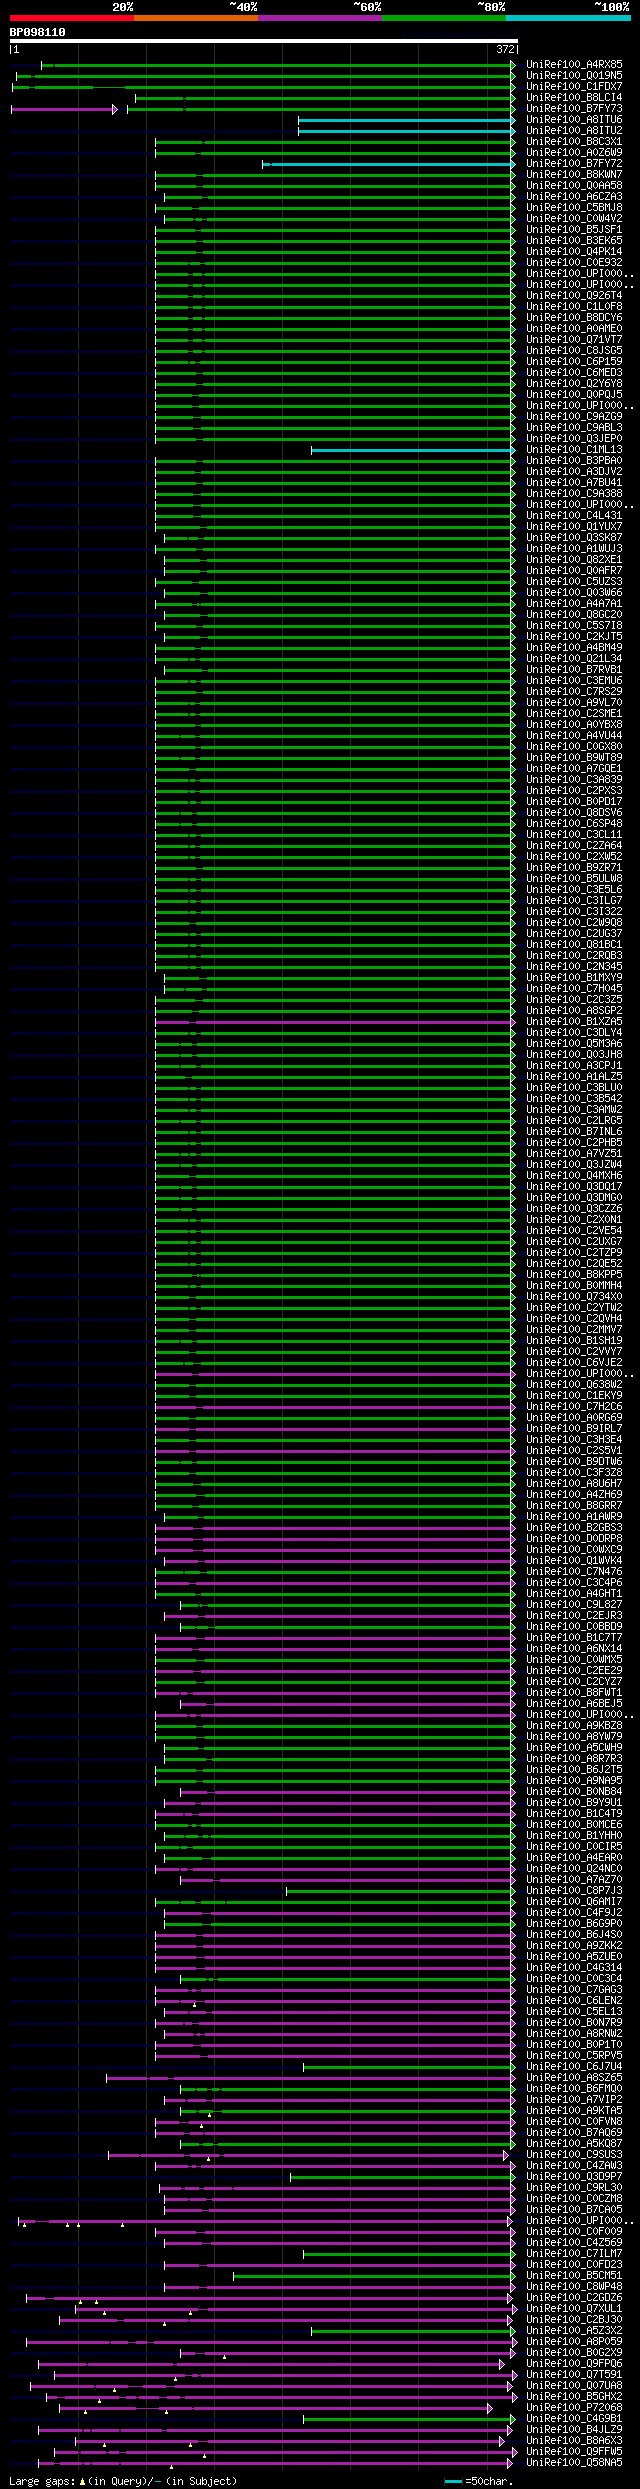The width and height of the screenshot is (640, 2489).
Task: Select the UniRef100_B8C3X1 label
Action: pos(574,142)
